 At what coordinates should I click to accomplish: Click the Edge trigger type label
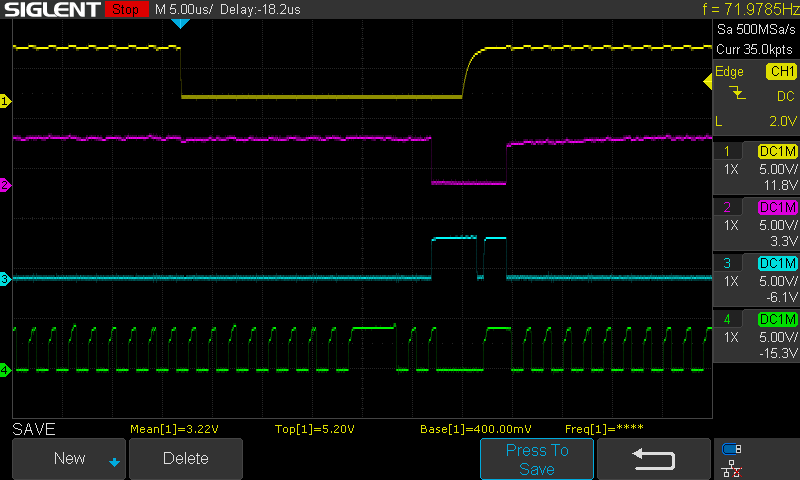[729, 72]
